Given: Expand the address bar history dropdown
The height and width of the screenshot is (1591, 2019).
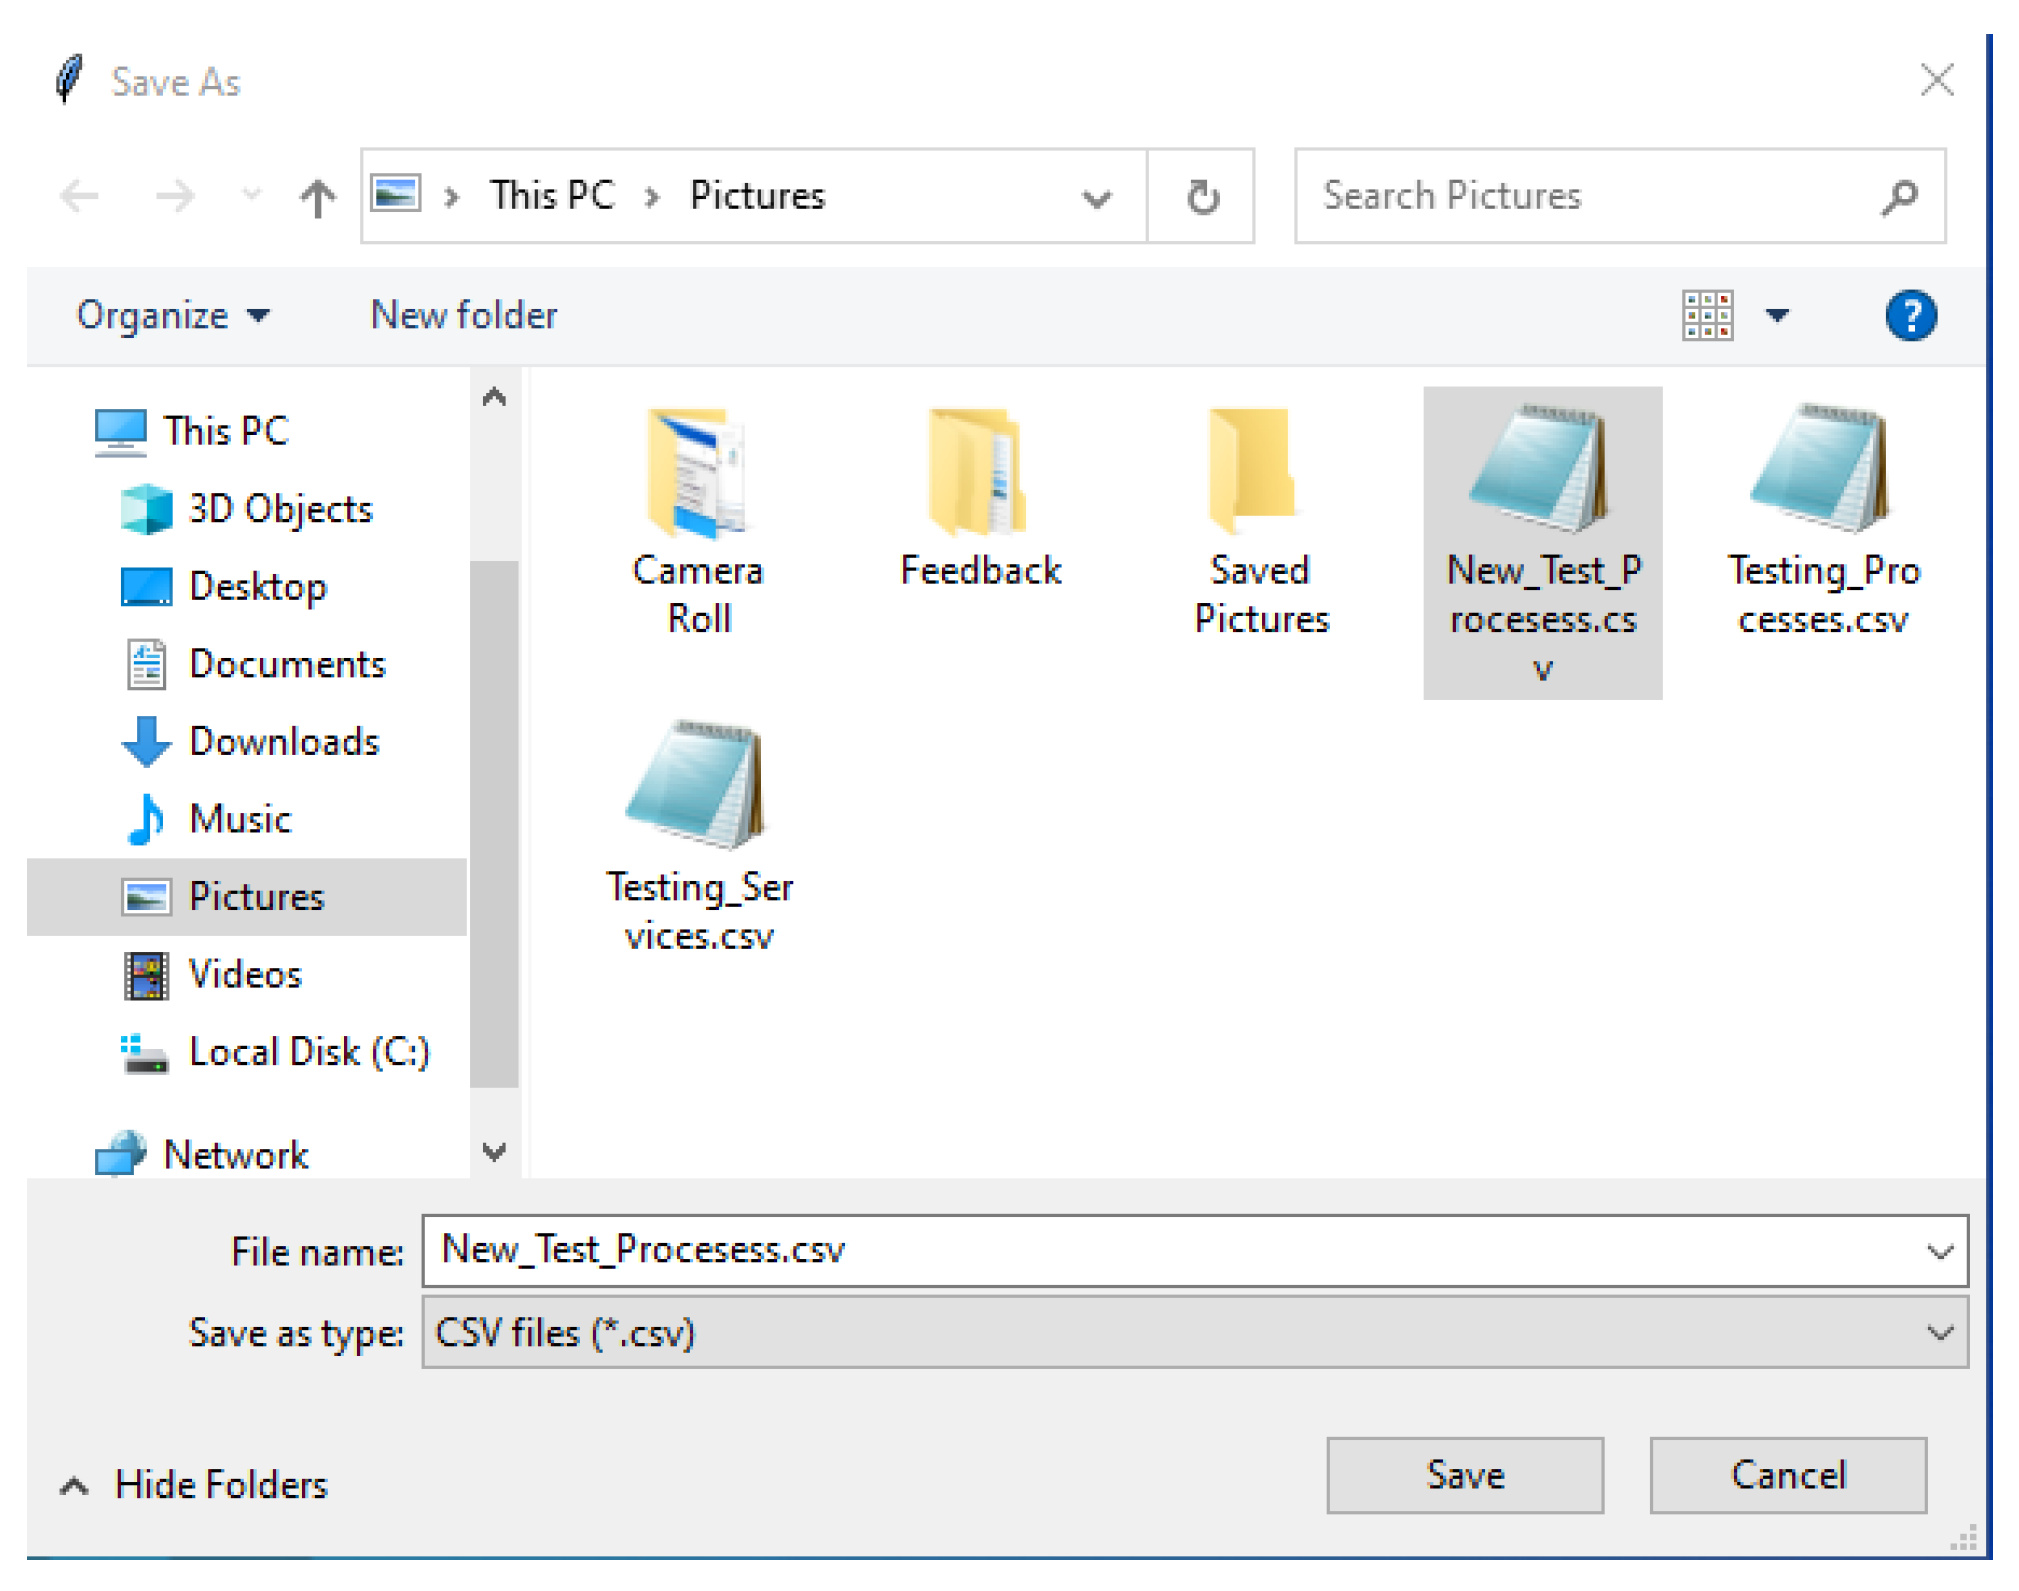Looking at the screenshot, I should [1096, 198].
